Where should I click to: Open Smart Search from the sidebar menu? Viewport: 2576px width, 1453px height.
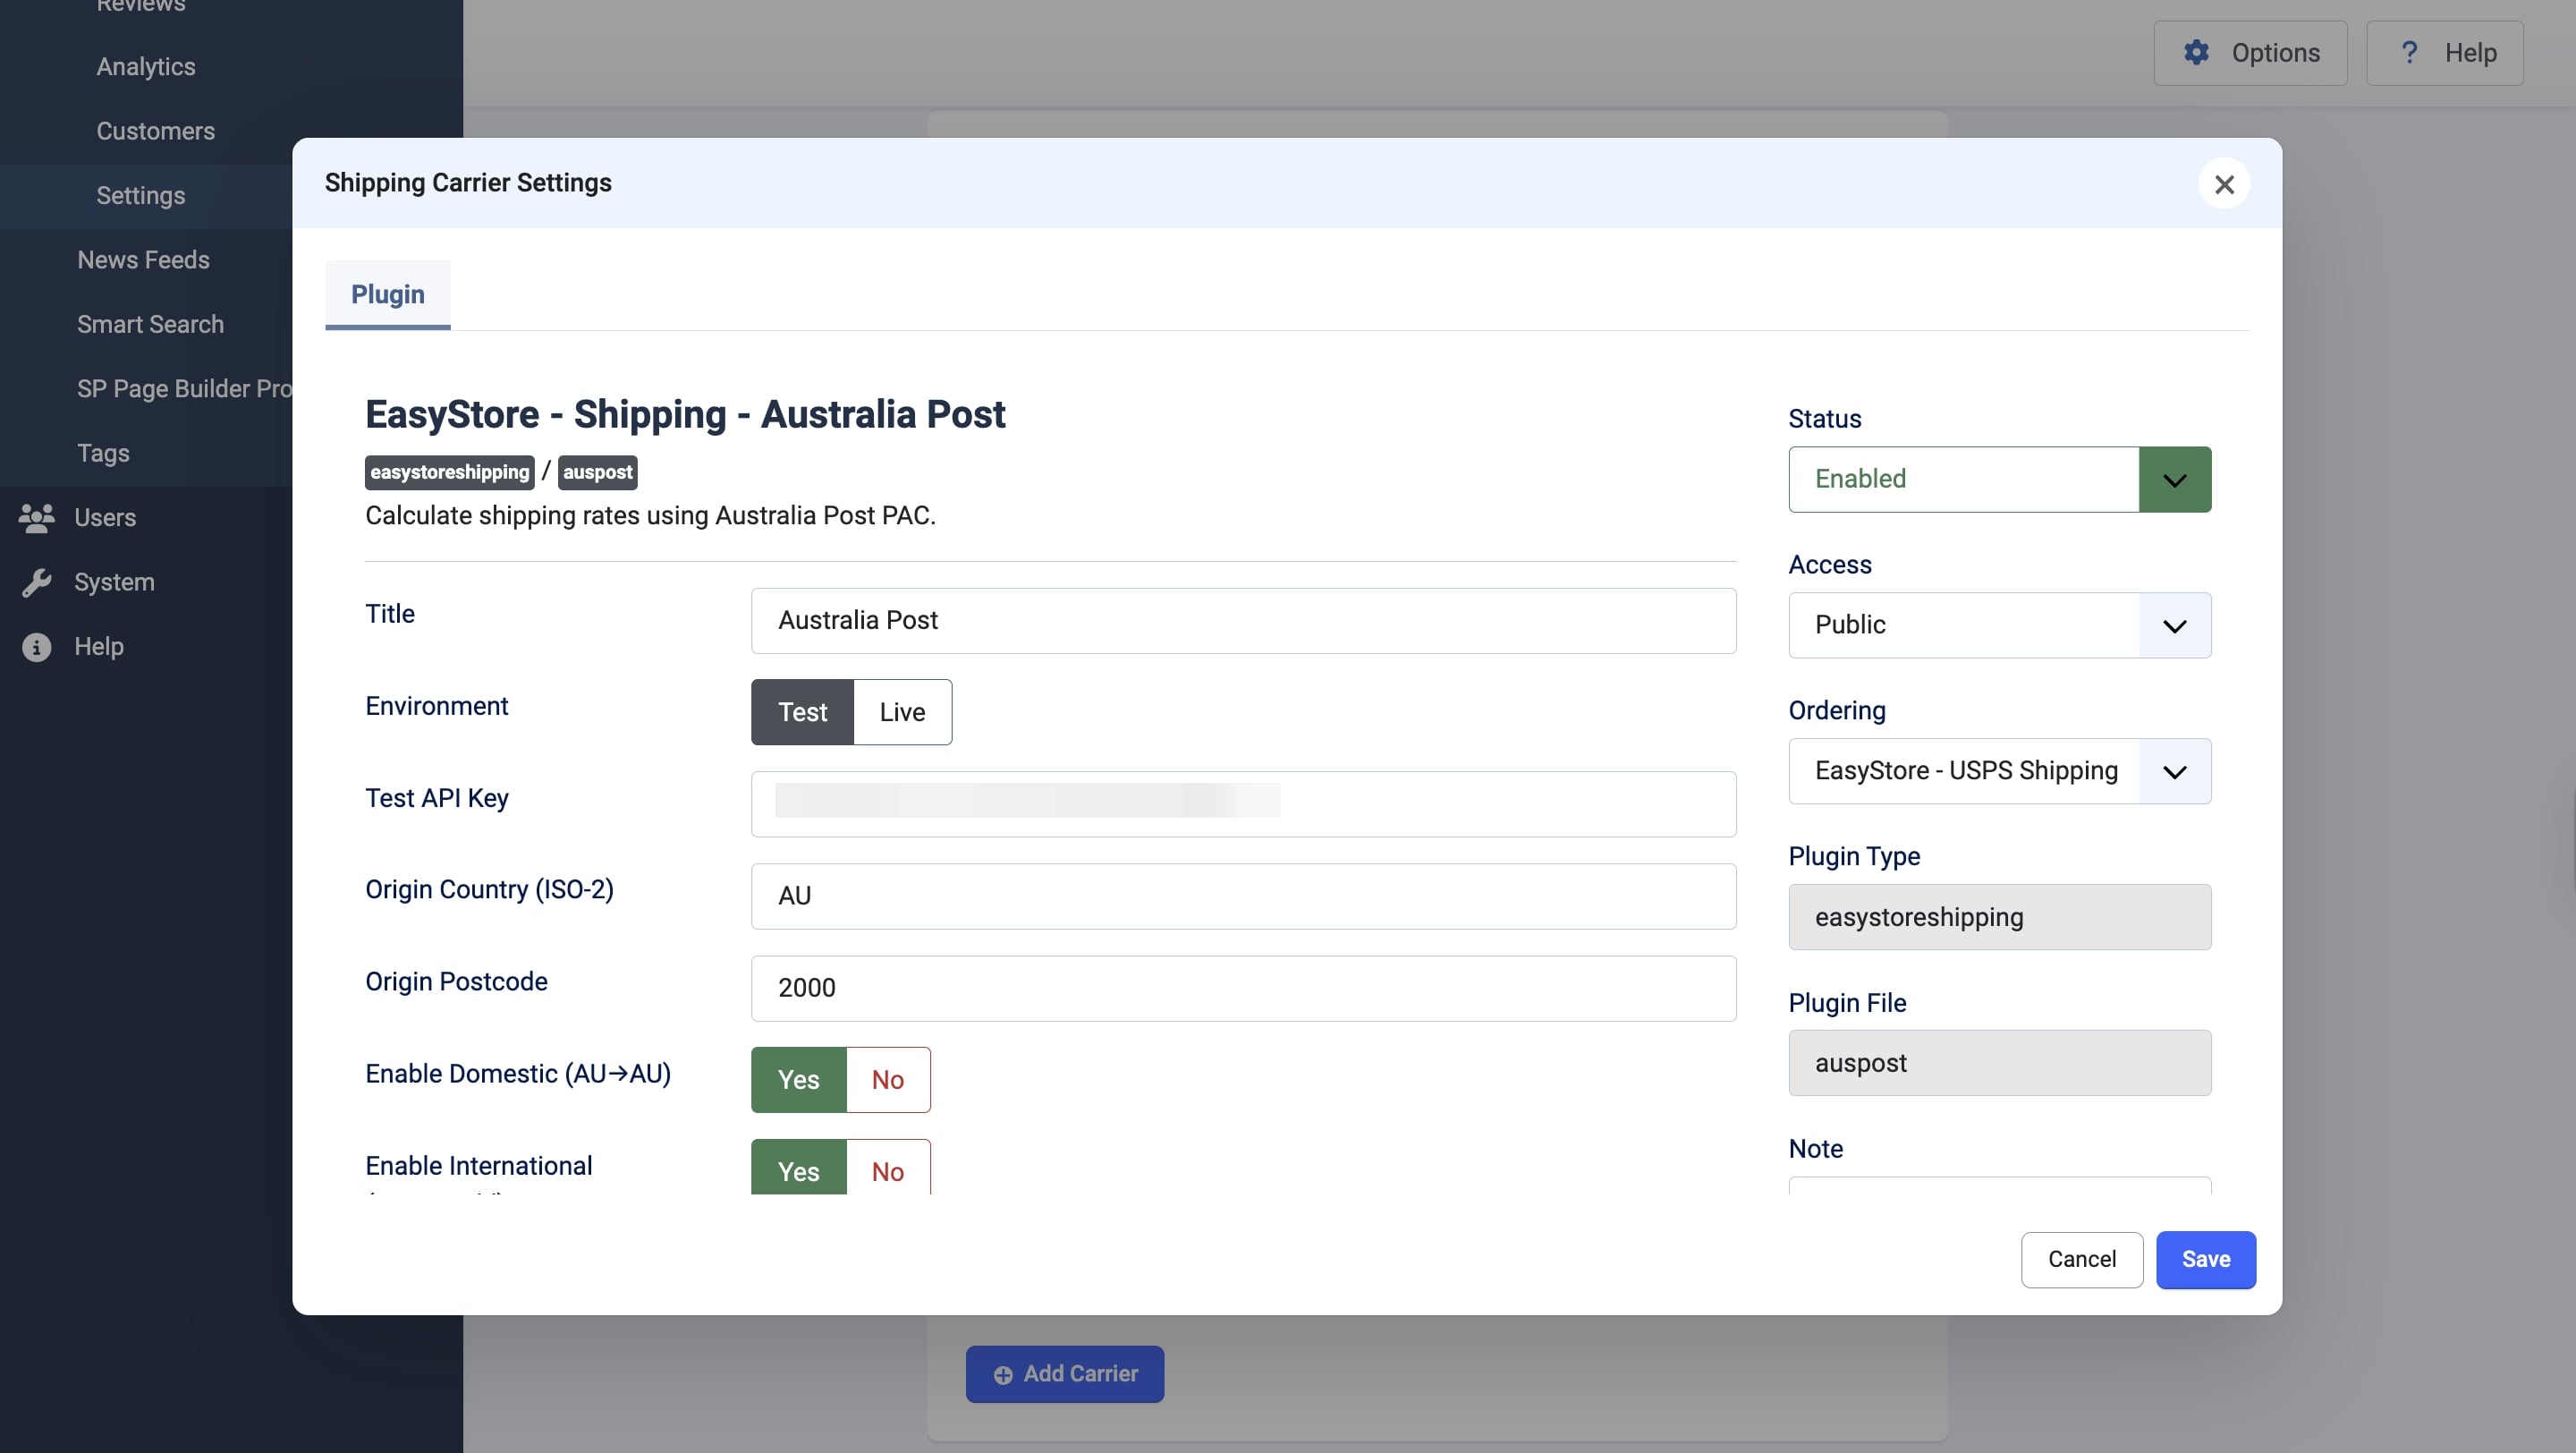151,324
